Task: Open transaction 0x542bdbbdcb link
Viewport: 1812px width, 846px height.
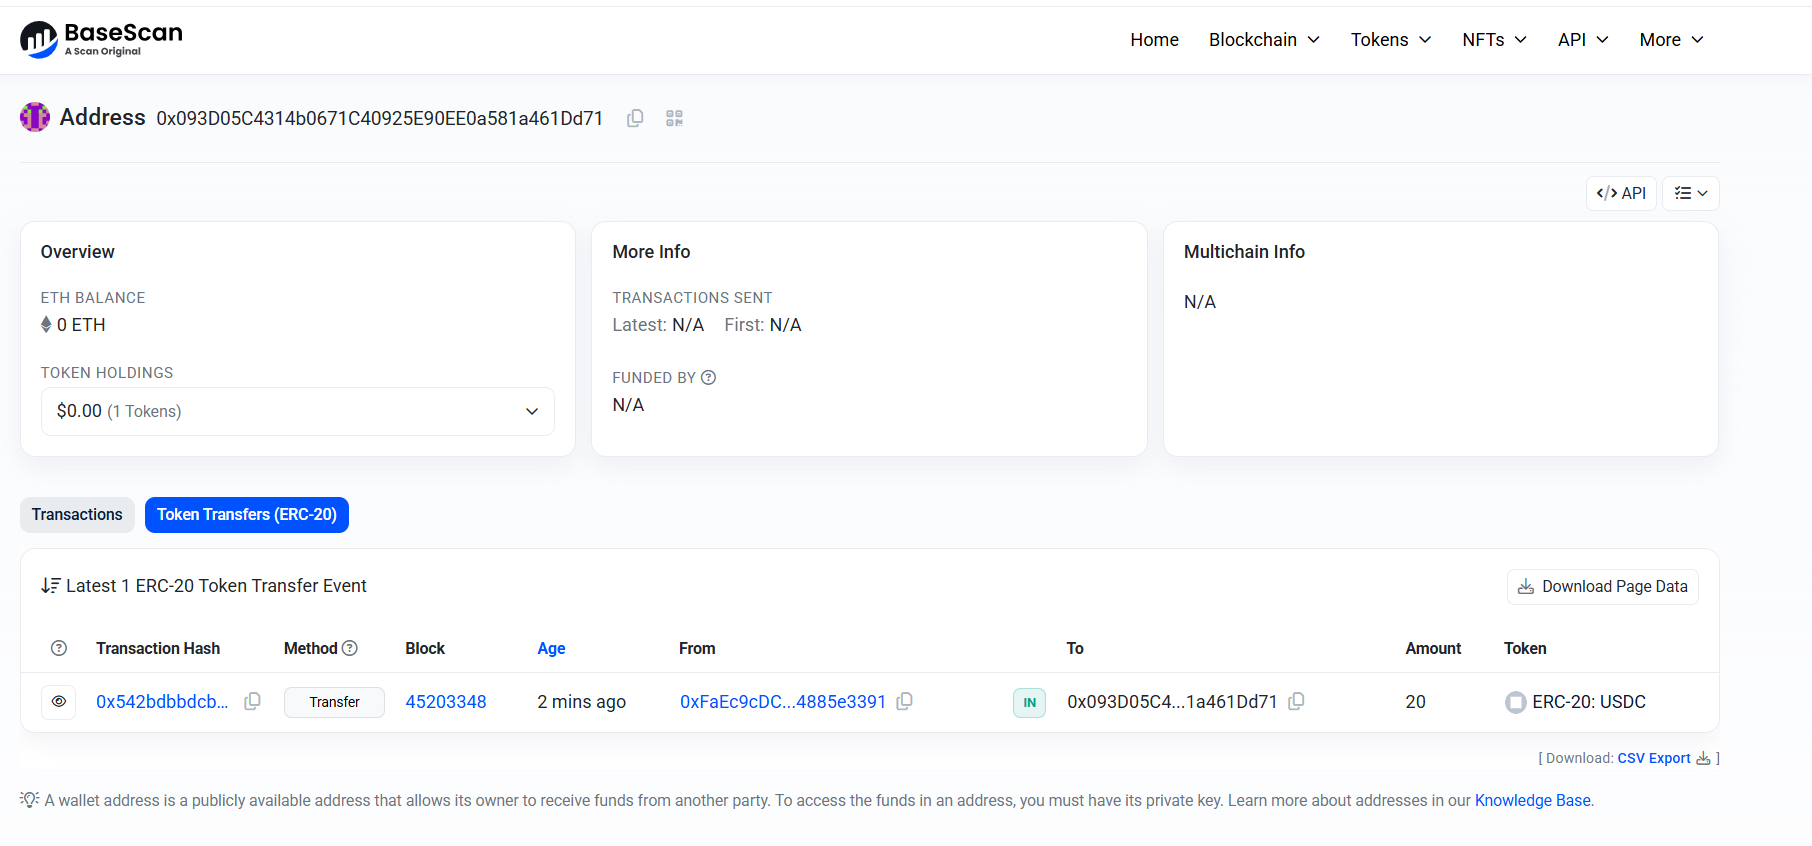Action: point(162,702)
